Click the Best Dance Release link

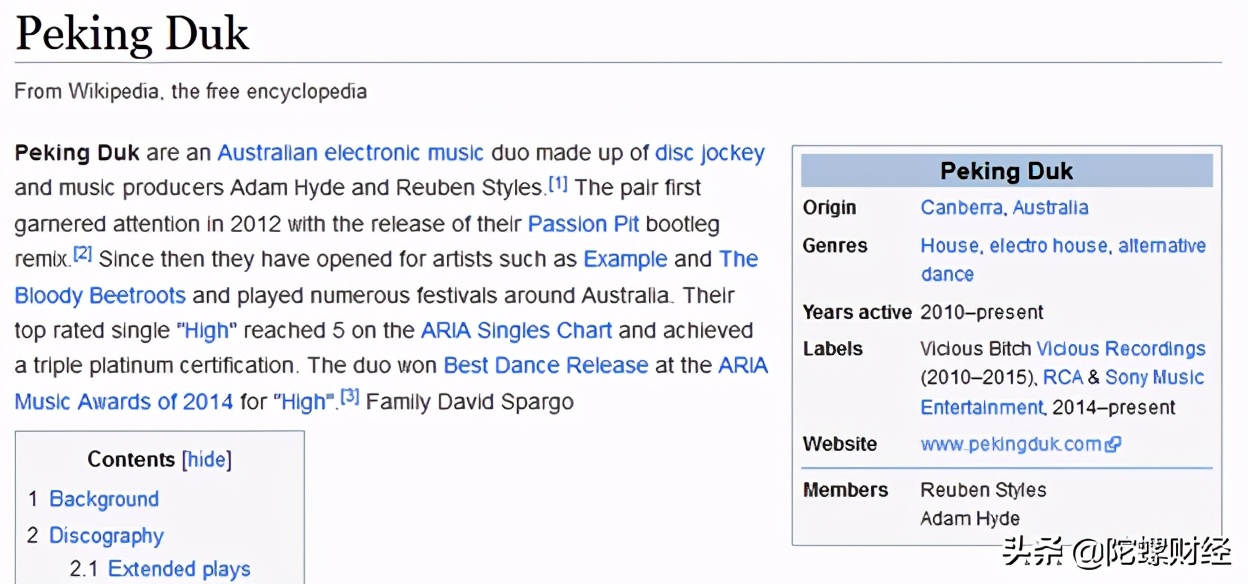[546, 366]
